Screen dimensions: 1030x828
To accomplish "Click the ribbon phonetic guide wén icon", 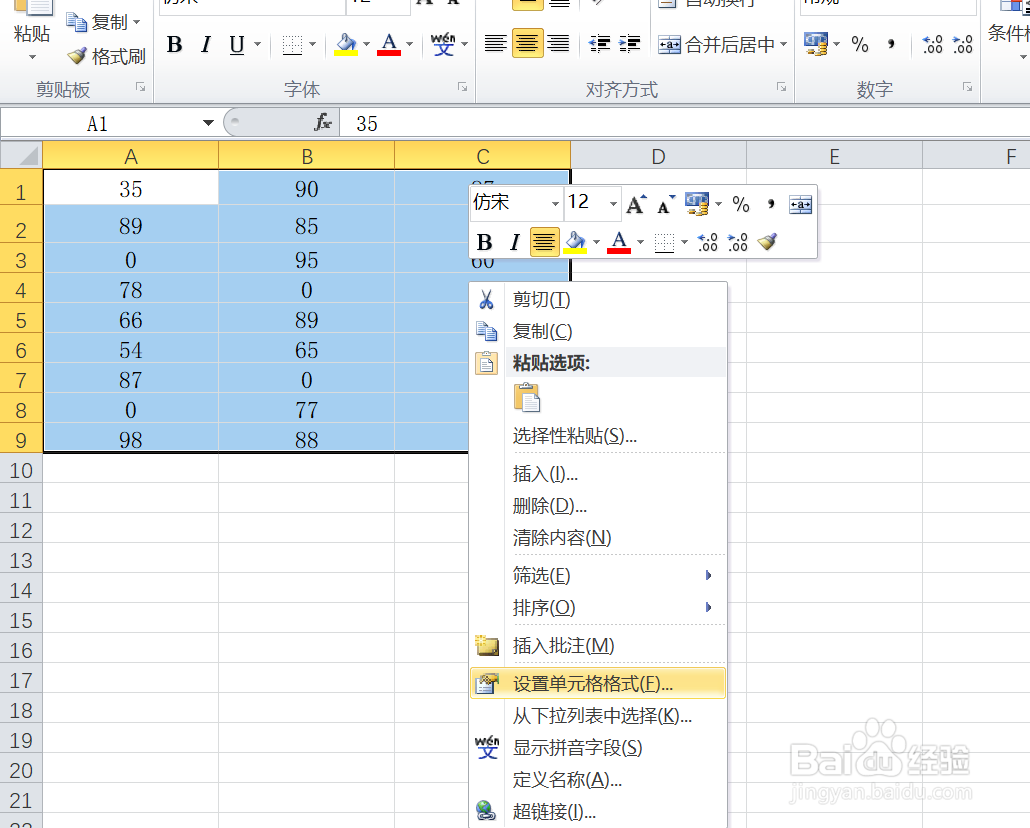I will coord(443,45).
